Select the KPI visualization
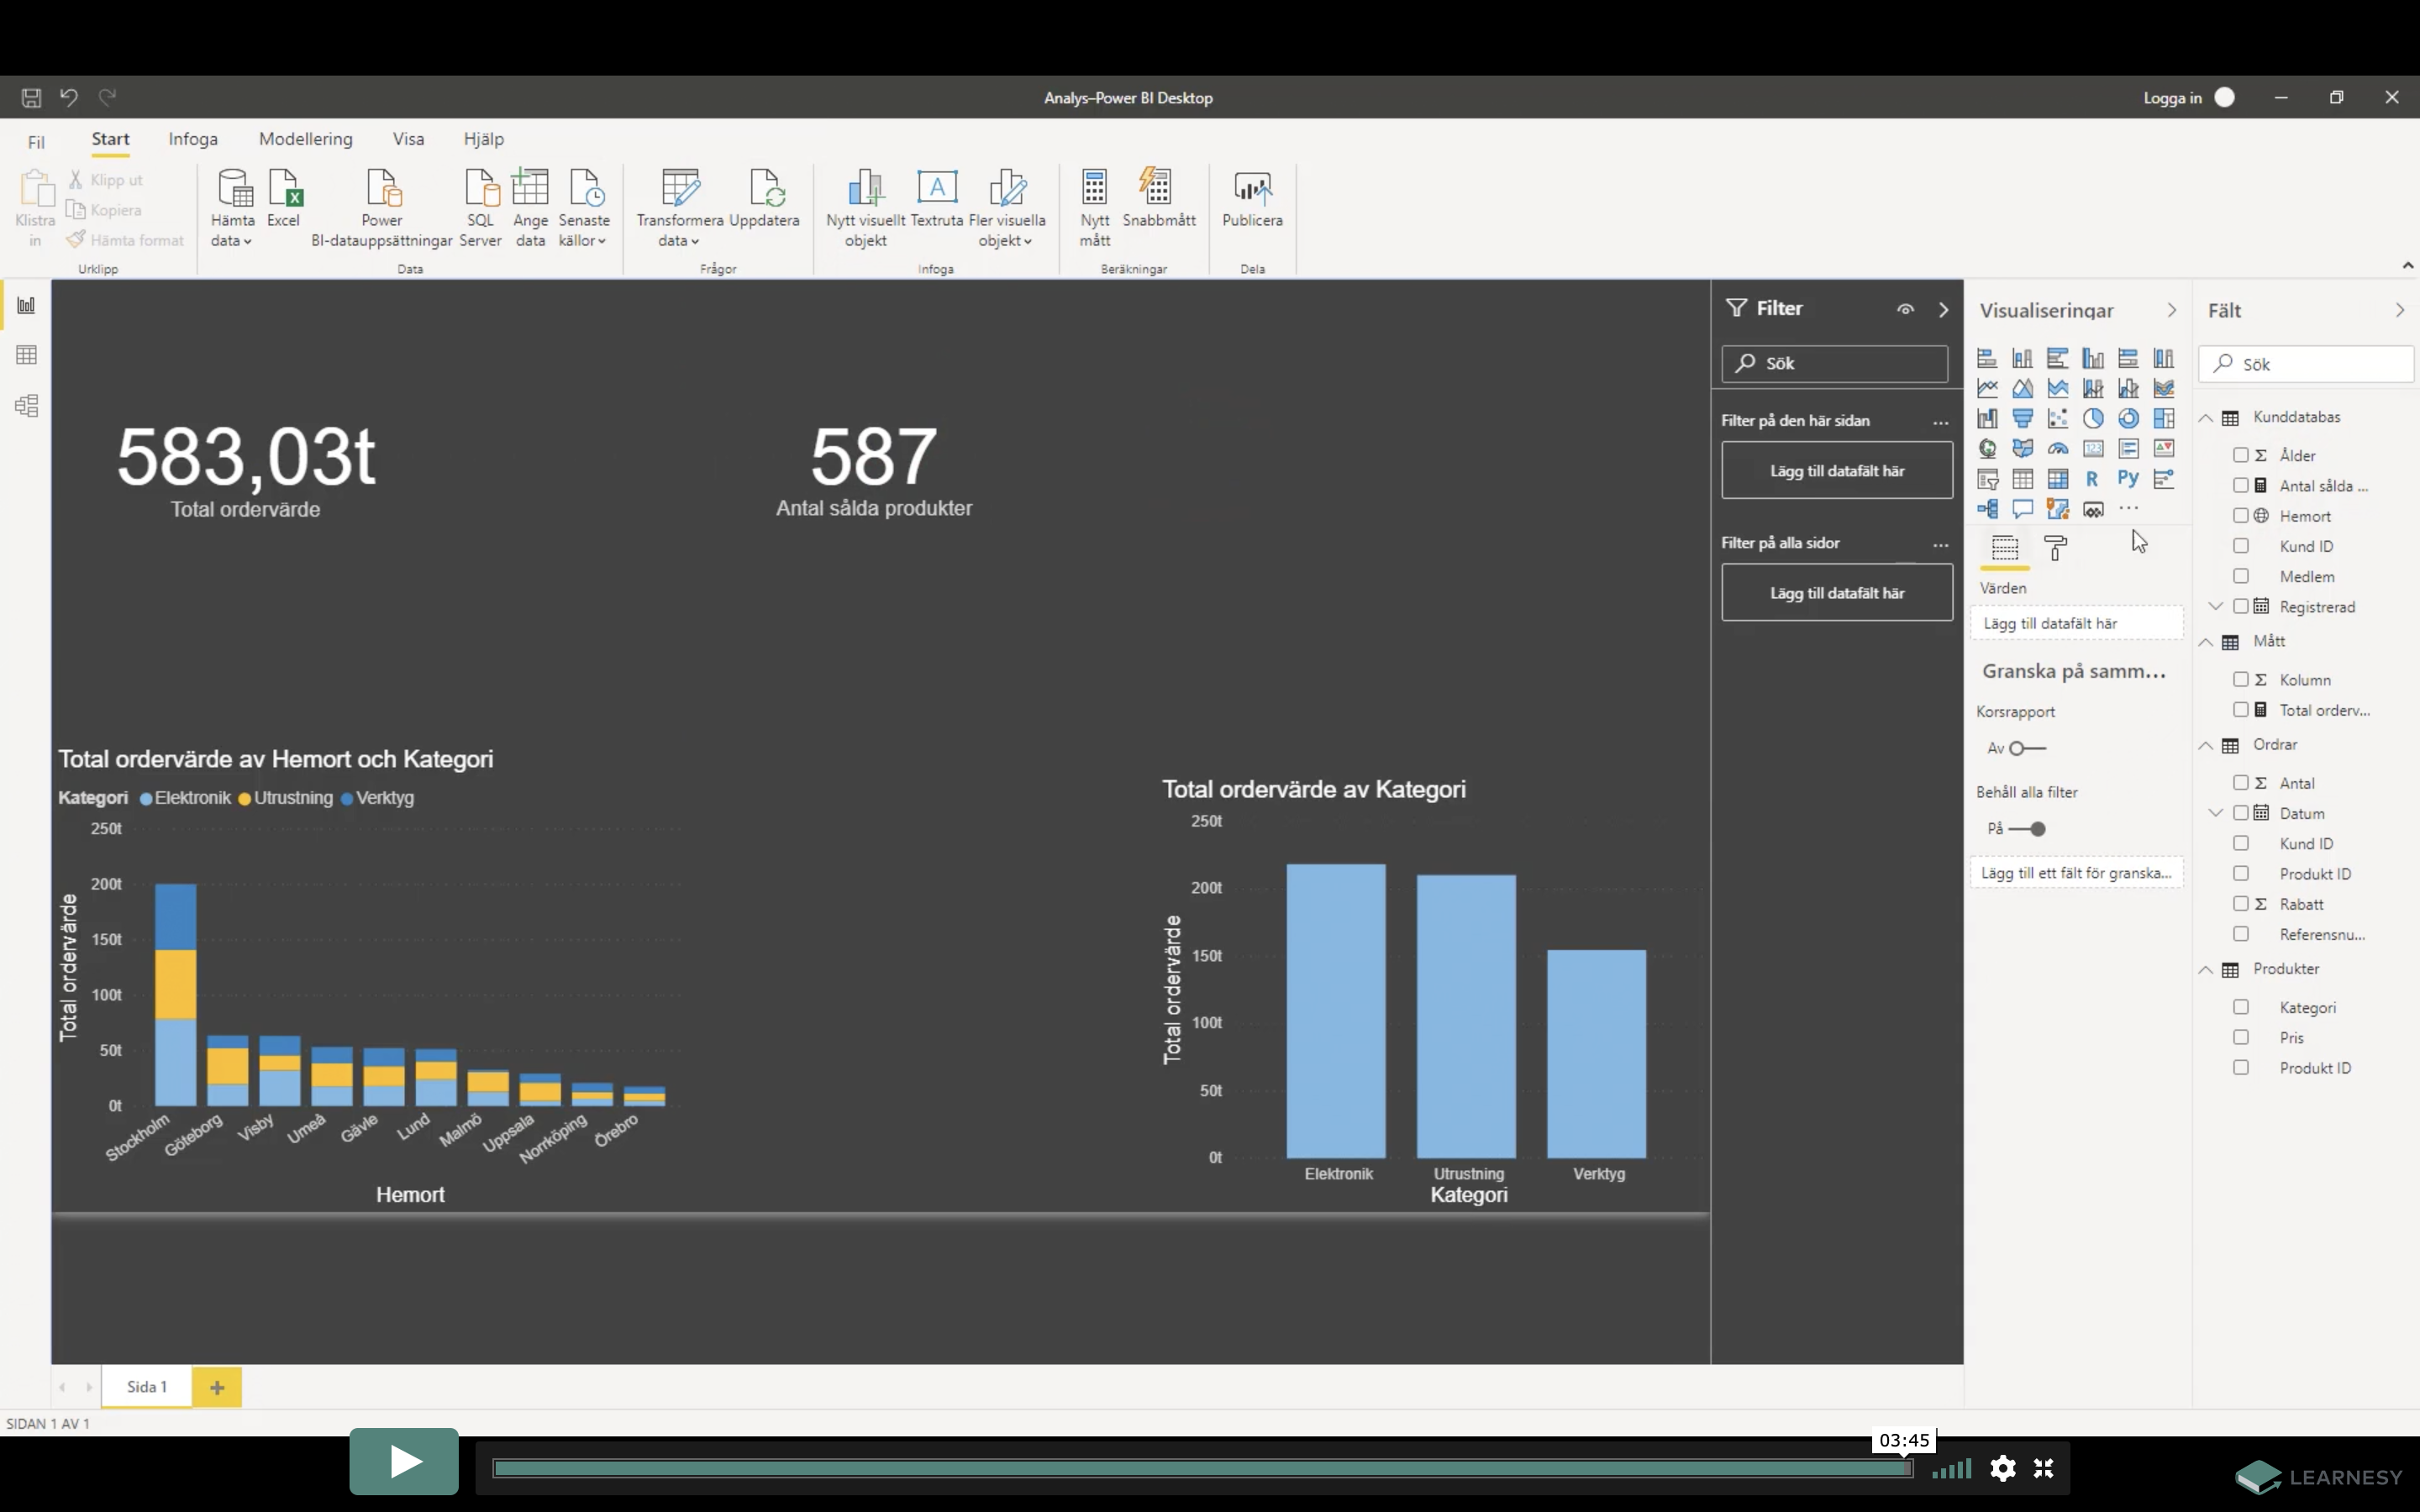 2164,448
